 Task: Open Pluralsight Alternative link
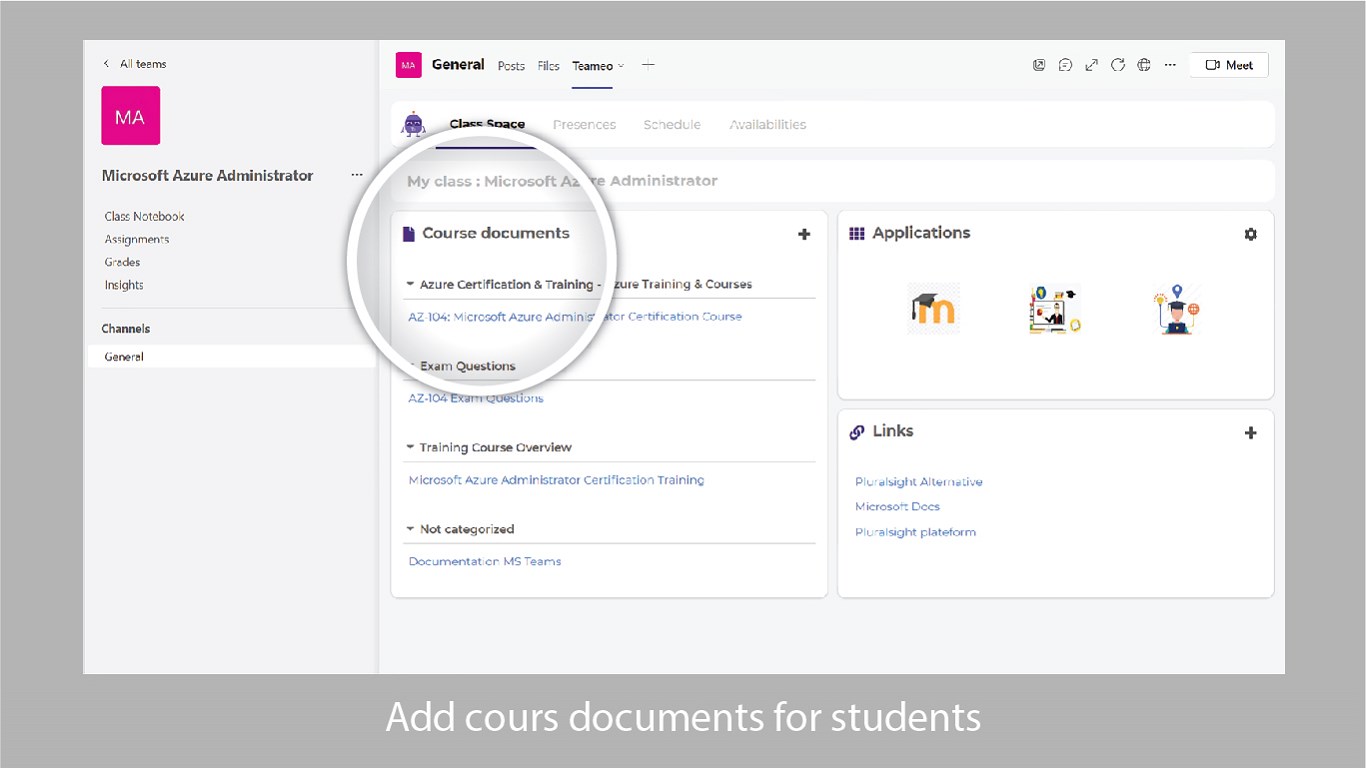(x=919, y=482)
